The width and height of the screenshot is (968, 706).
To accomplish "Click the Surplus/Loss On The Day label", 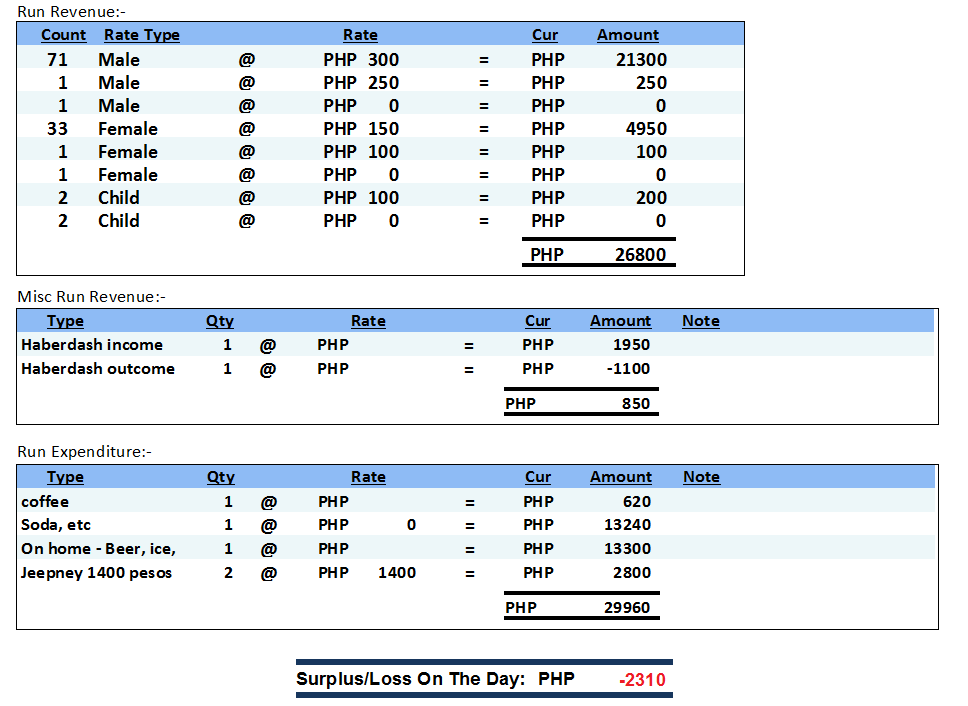I will (x=410, y=680).
